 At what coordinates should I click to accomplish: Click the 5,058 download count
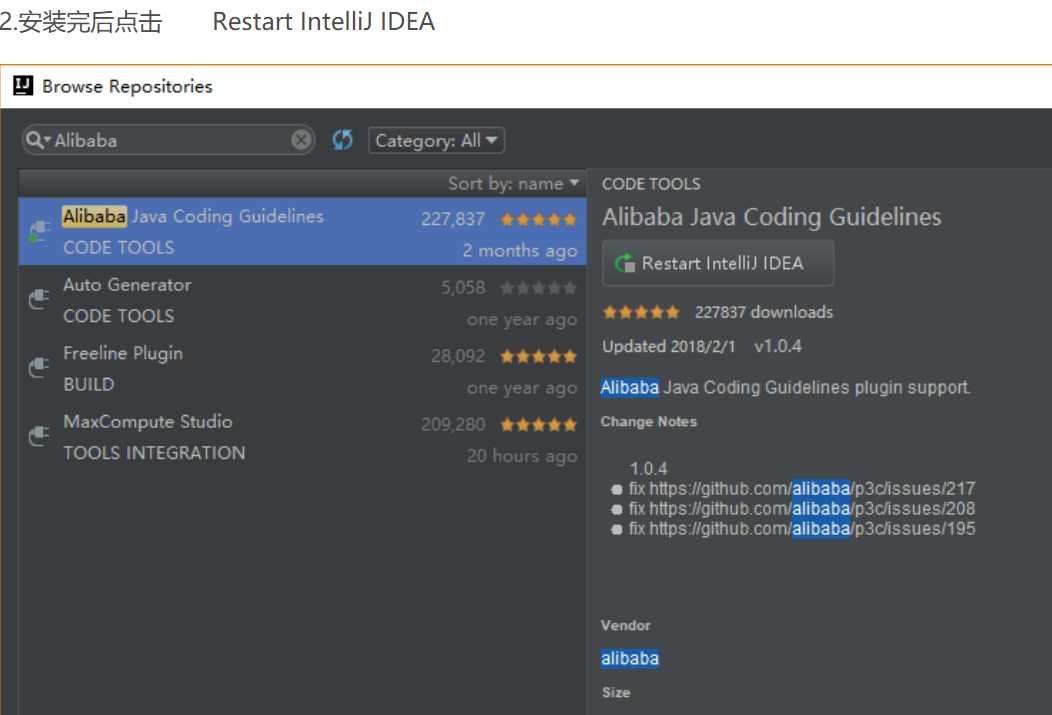[x=463, y=288]
